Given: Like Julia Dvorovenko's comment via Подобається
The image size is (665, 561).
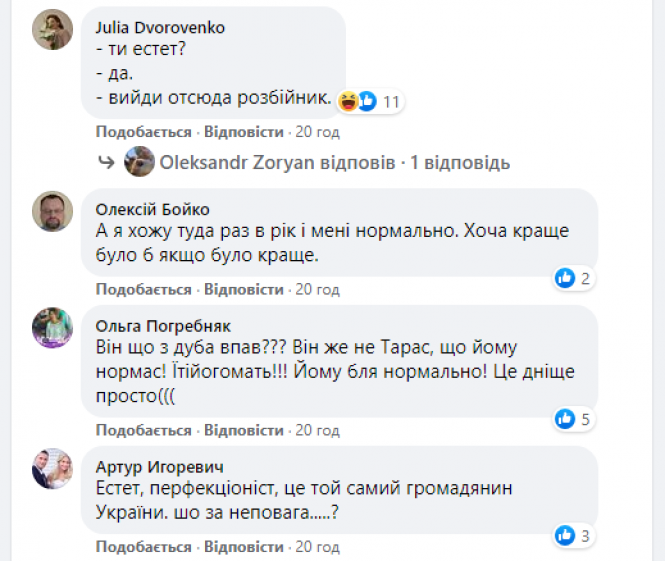Looking at the screenshot, I should click(143, 132).
